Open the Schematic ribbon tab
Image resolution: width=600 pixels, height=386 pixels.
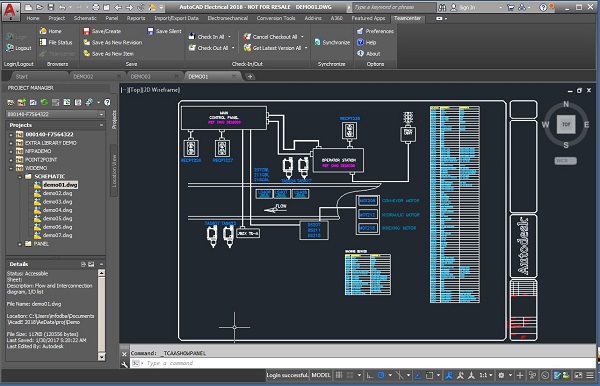(x=85, y=18)
